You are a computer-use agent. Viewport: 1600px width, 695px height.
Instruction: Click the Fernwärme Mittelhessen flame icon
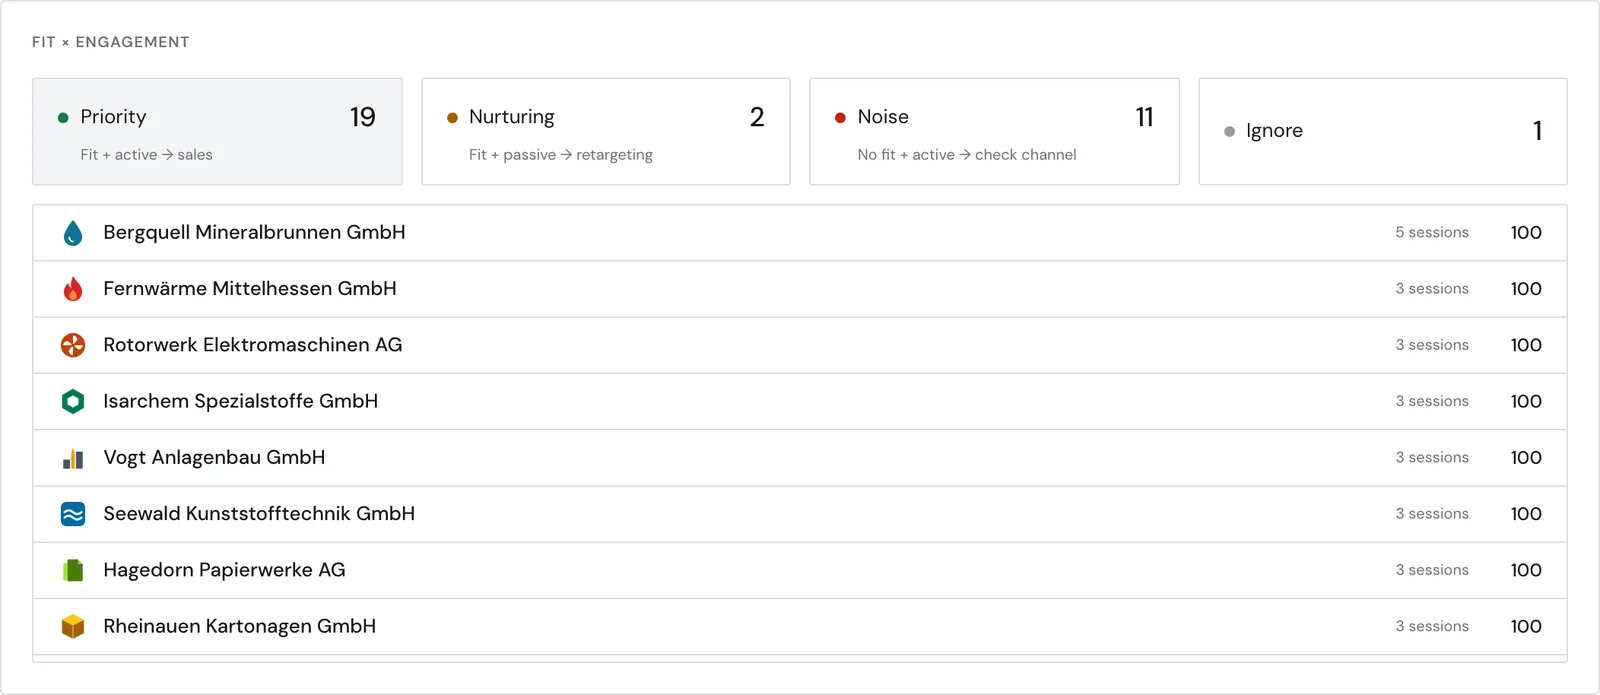tap(73, 289)
